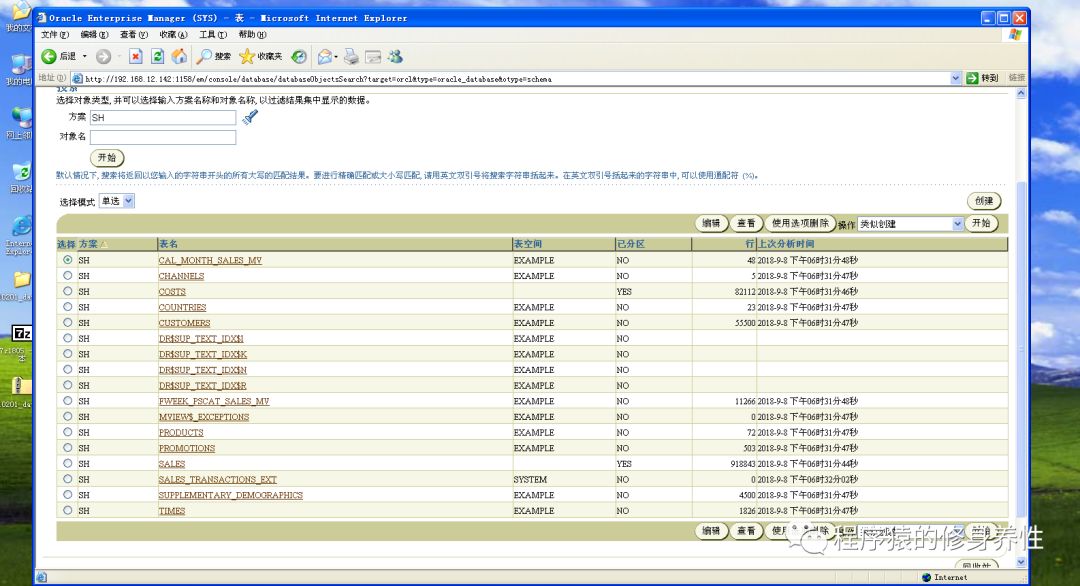
Task: Open the 查看 menu in the menu bar
Action: [132, 33]
